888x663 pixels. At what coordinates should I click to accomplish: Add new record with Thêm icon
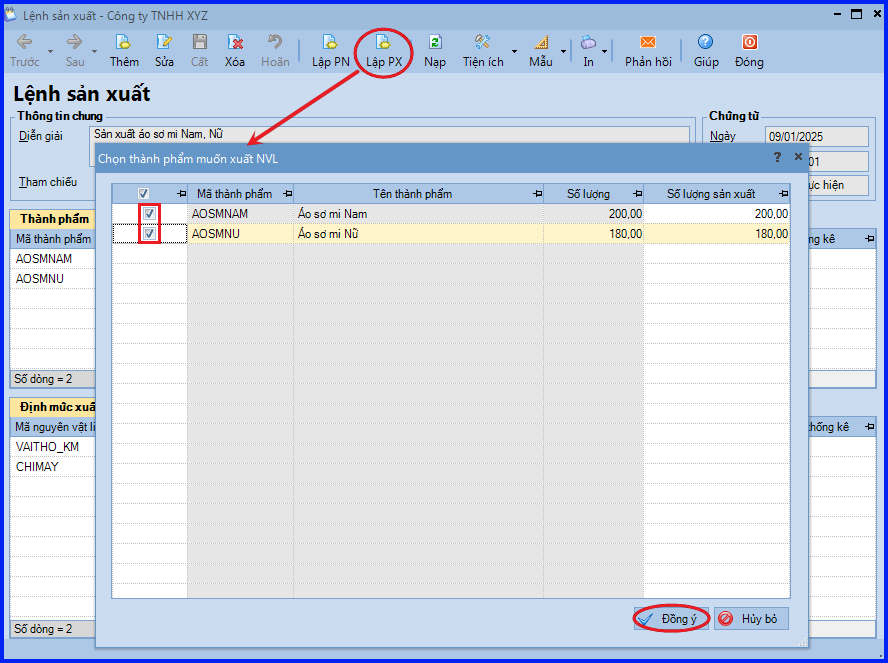[123, 42]
